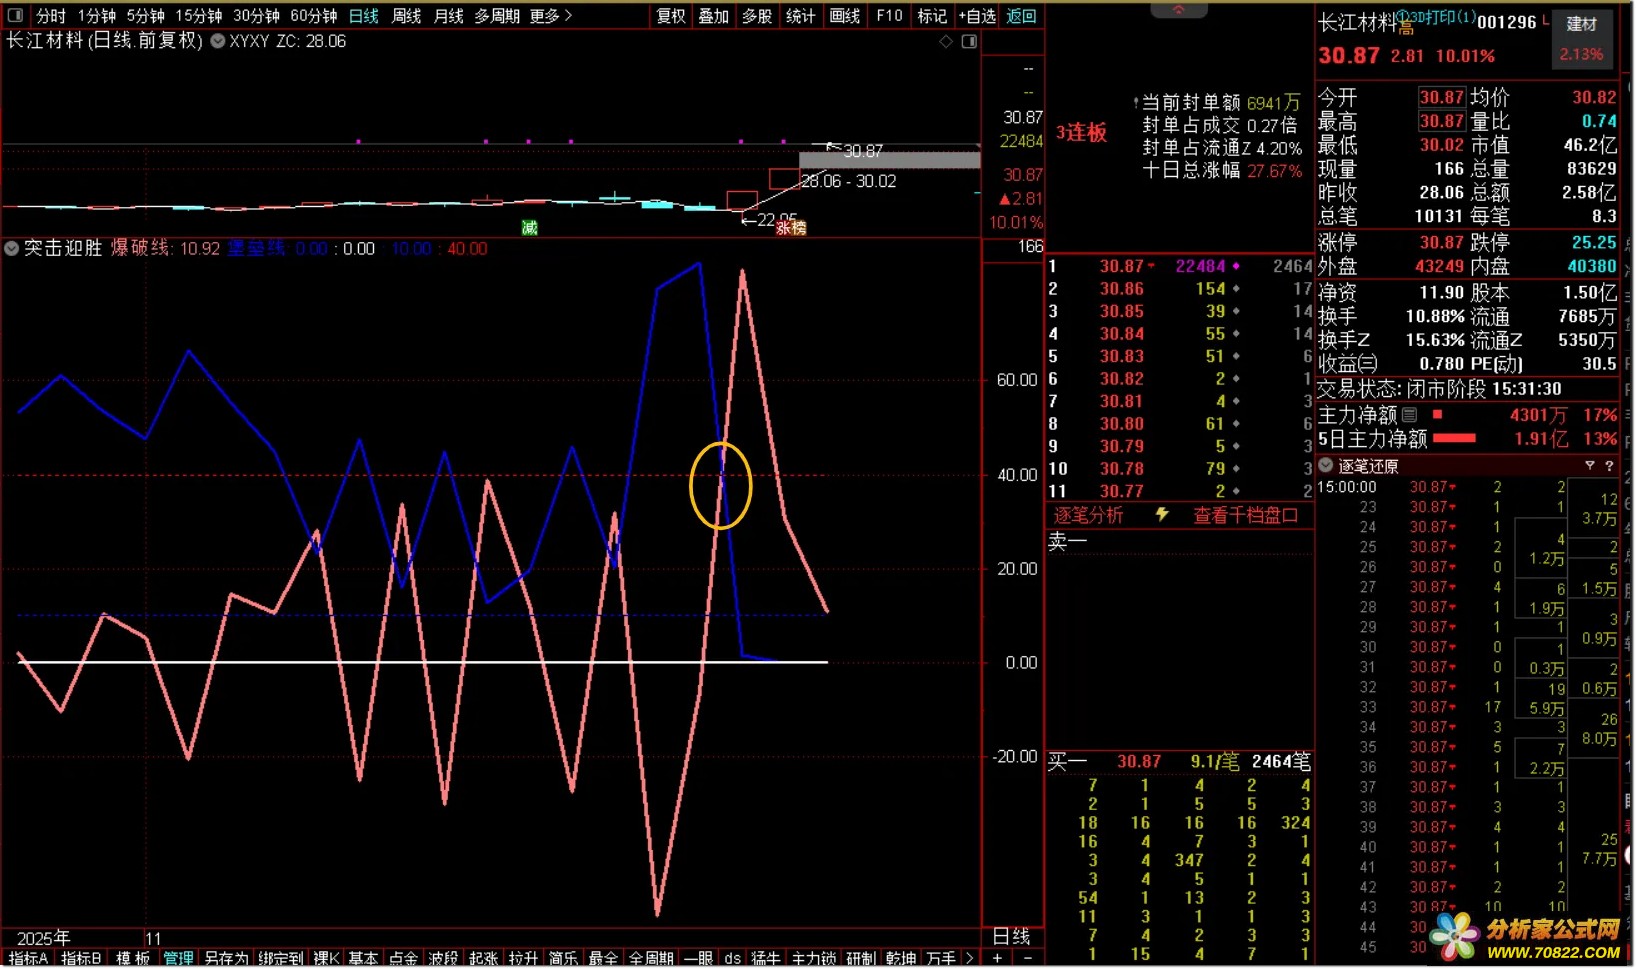This screenshot has width=1637, height=969.
Task: Click the minus zoom button at bottom
Action: [x=1028, y=958]
